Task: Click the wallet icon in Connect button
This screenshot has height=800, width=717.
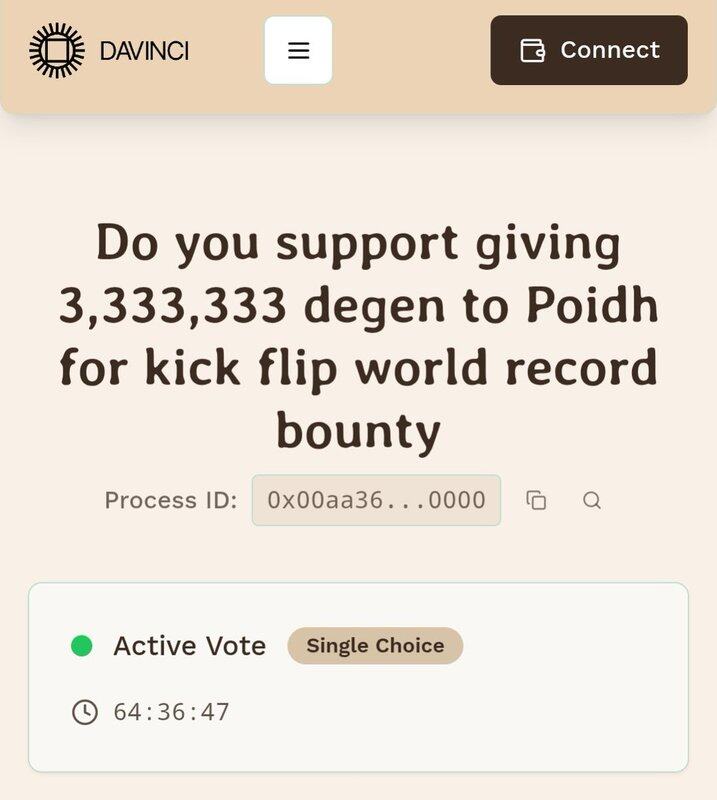Action: (532, 51)
